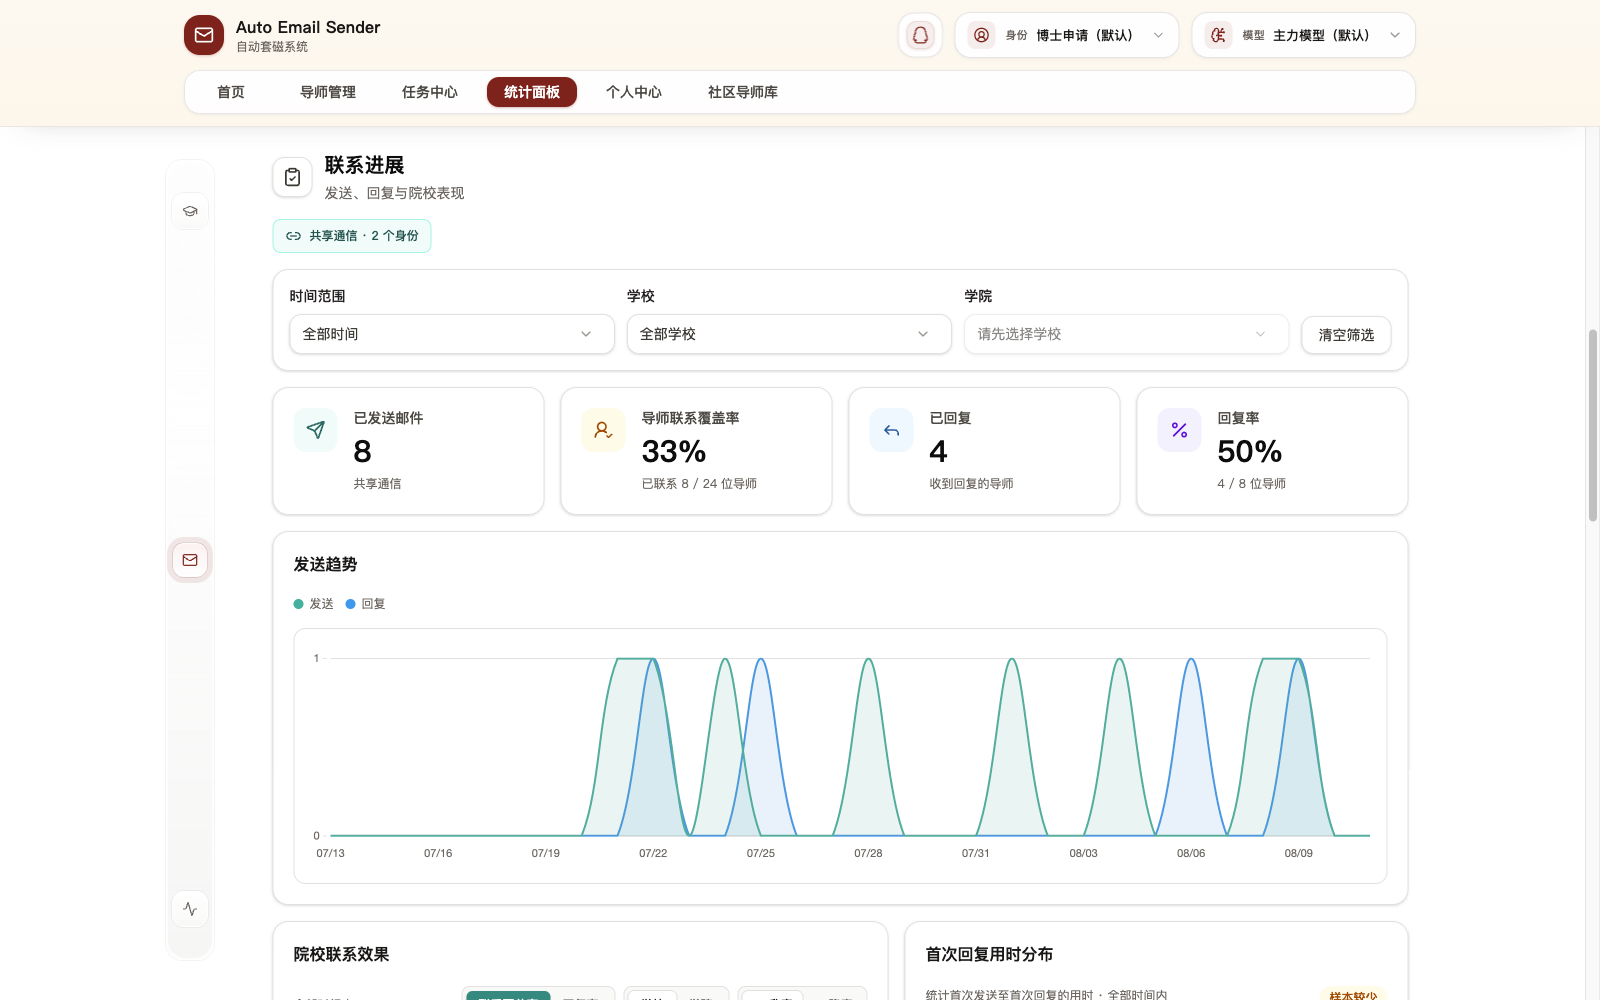Click the 共享通信 caption under 已发送邮件
Viewport: 1600px width, 1000px height.
click(x=377, y=484)
